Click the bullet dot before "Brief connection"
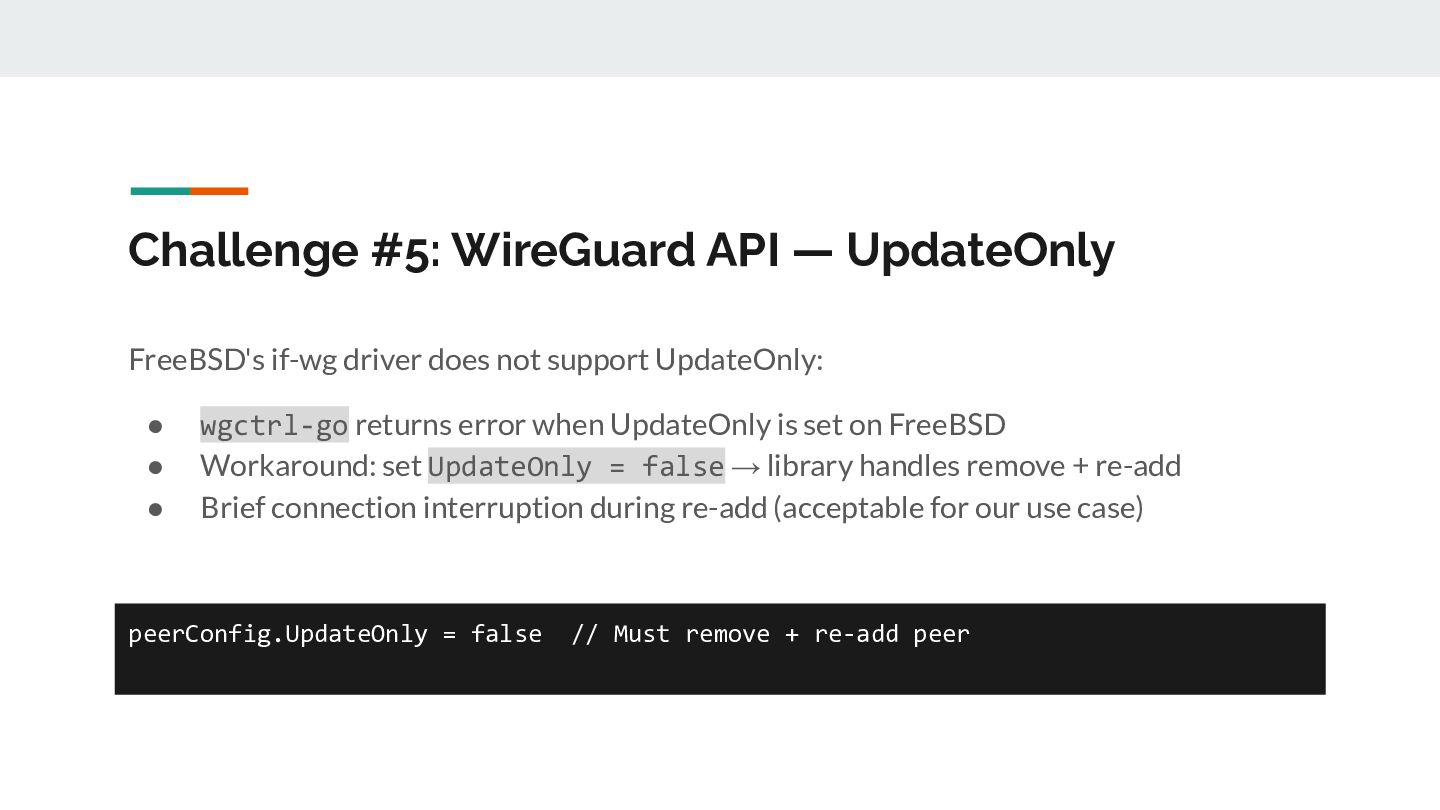1440x810 pixels. click(155, 509)
